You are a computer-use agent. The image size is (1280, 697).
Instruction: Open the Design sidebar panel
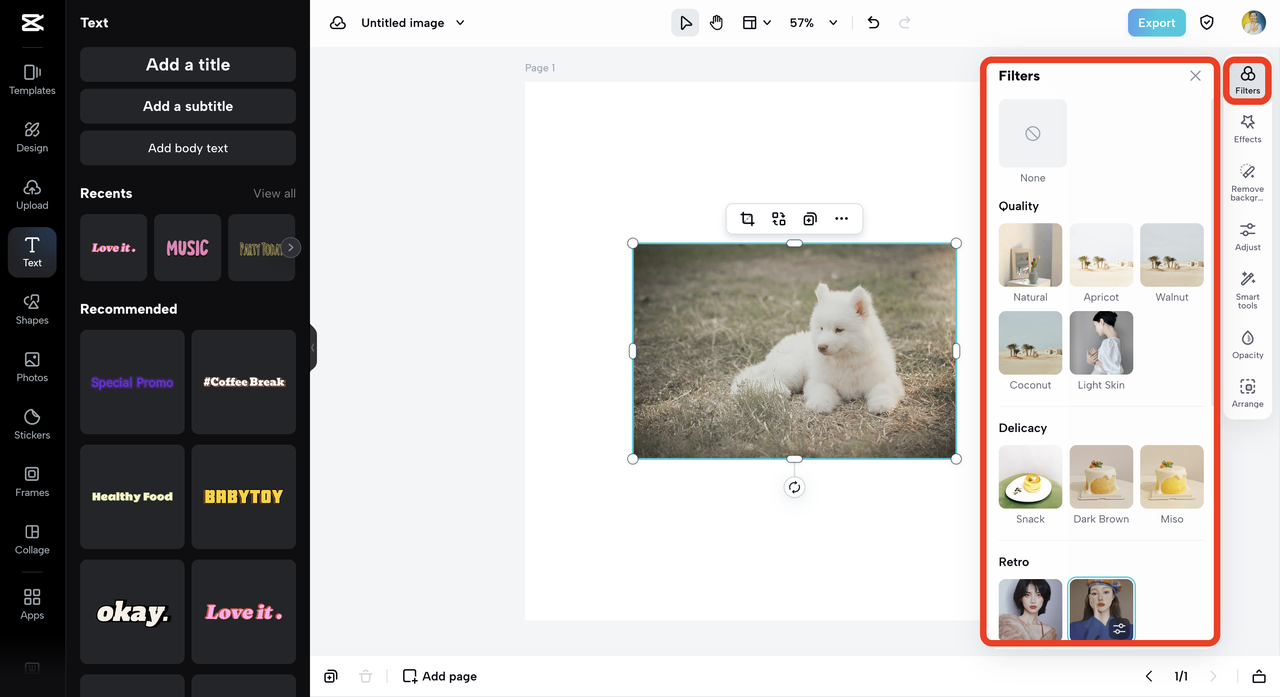[x=32, y=137]
